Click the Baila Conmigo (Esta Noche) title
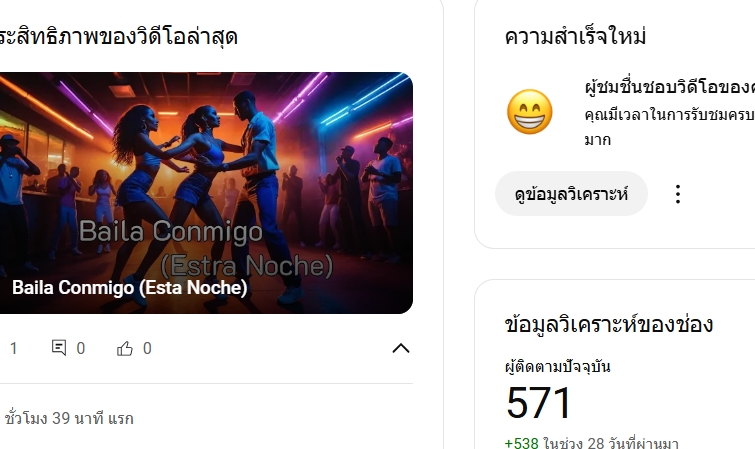Screen dimensions: 755x449 coord(130,288)
